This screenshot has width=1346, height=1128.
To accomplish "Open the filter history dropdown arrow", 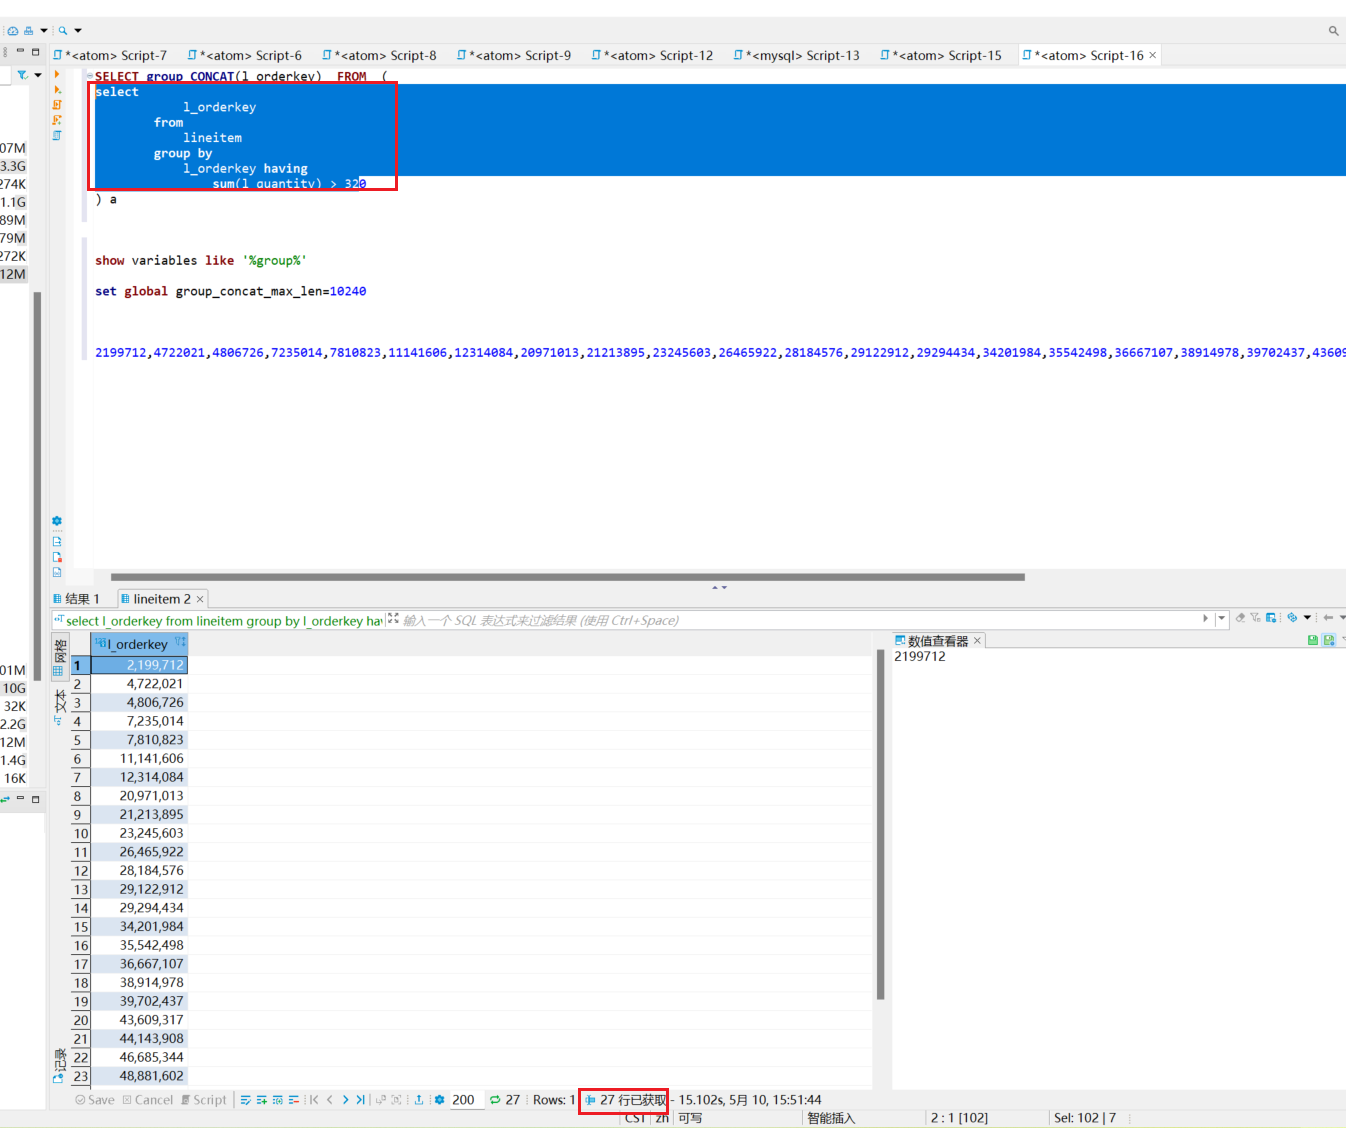I will tap(1222, 619).
